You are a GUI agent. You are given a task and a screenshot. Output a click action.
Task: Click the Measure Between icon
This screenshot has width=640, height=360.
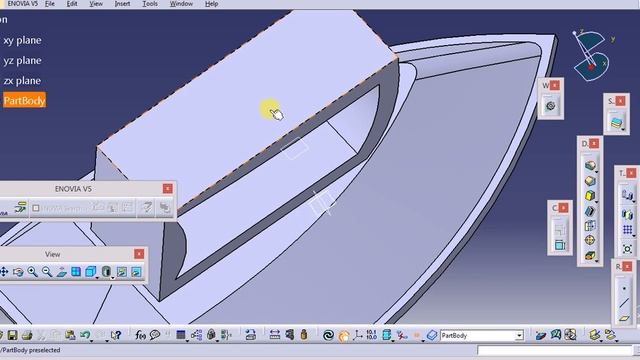pyautogui.click(x=275, y=336)
